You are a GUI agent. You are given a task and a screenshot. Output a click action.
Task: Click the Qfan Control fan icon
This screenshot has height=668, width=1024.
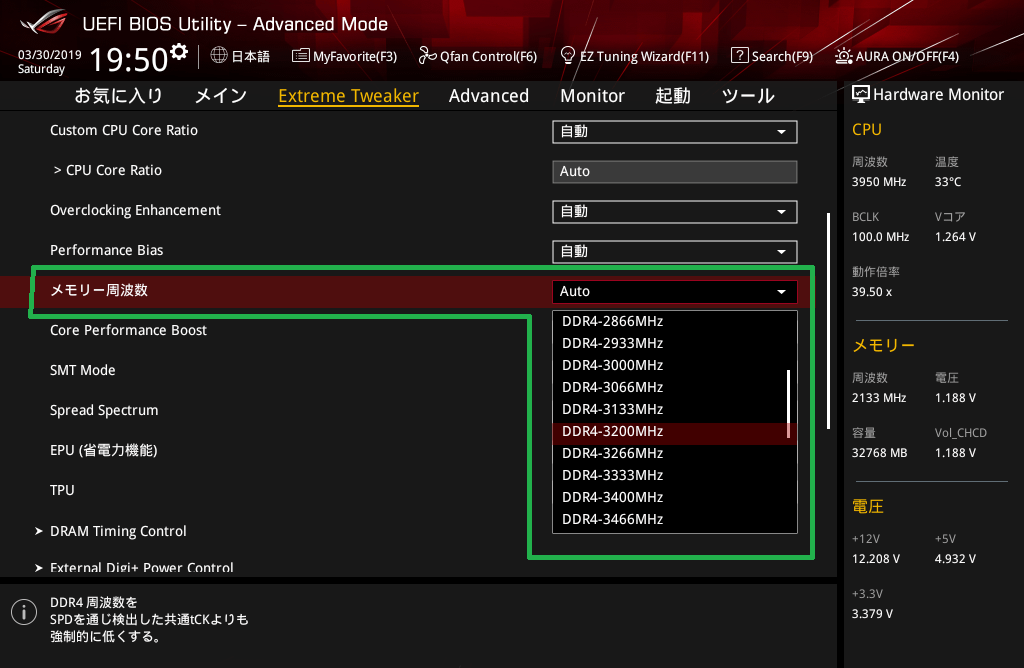click(427, 56)
